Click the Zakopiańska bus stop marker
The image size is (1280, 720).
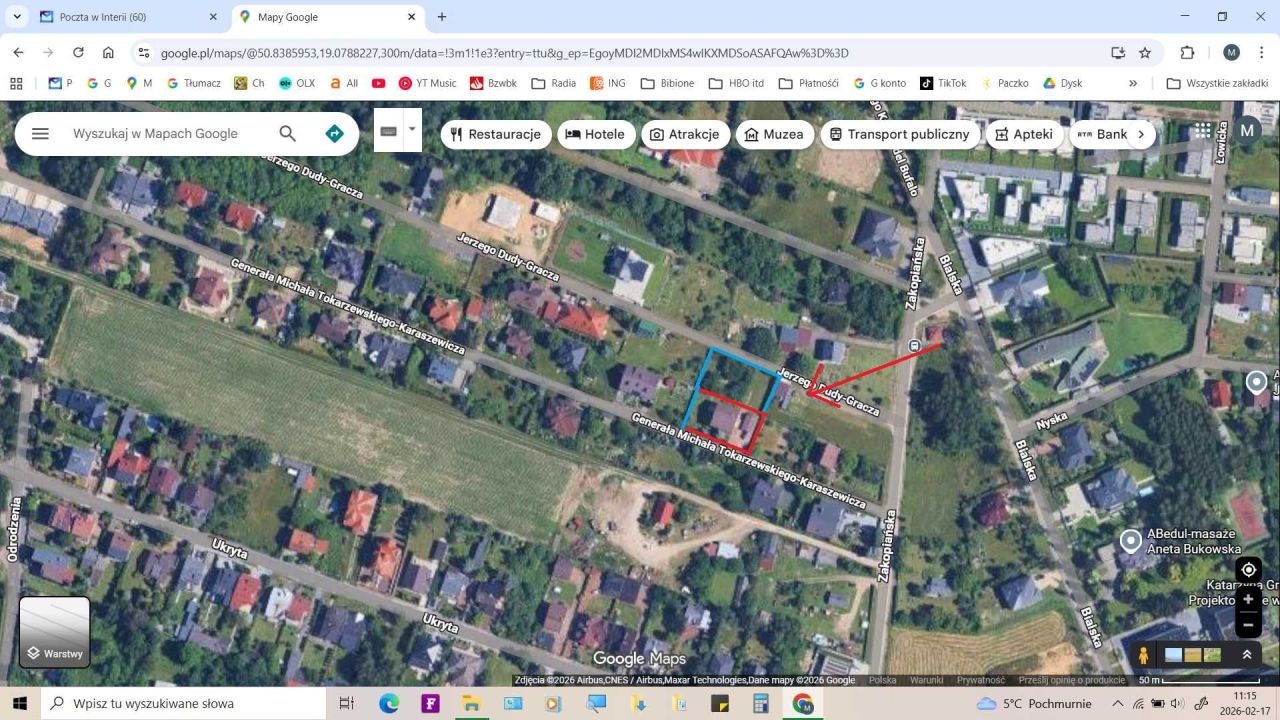point(914,346)
